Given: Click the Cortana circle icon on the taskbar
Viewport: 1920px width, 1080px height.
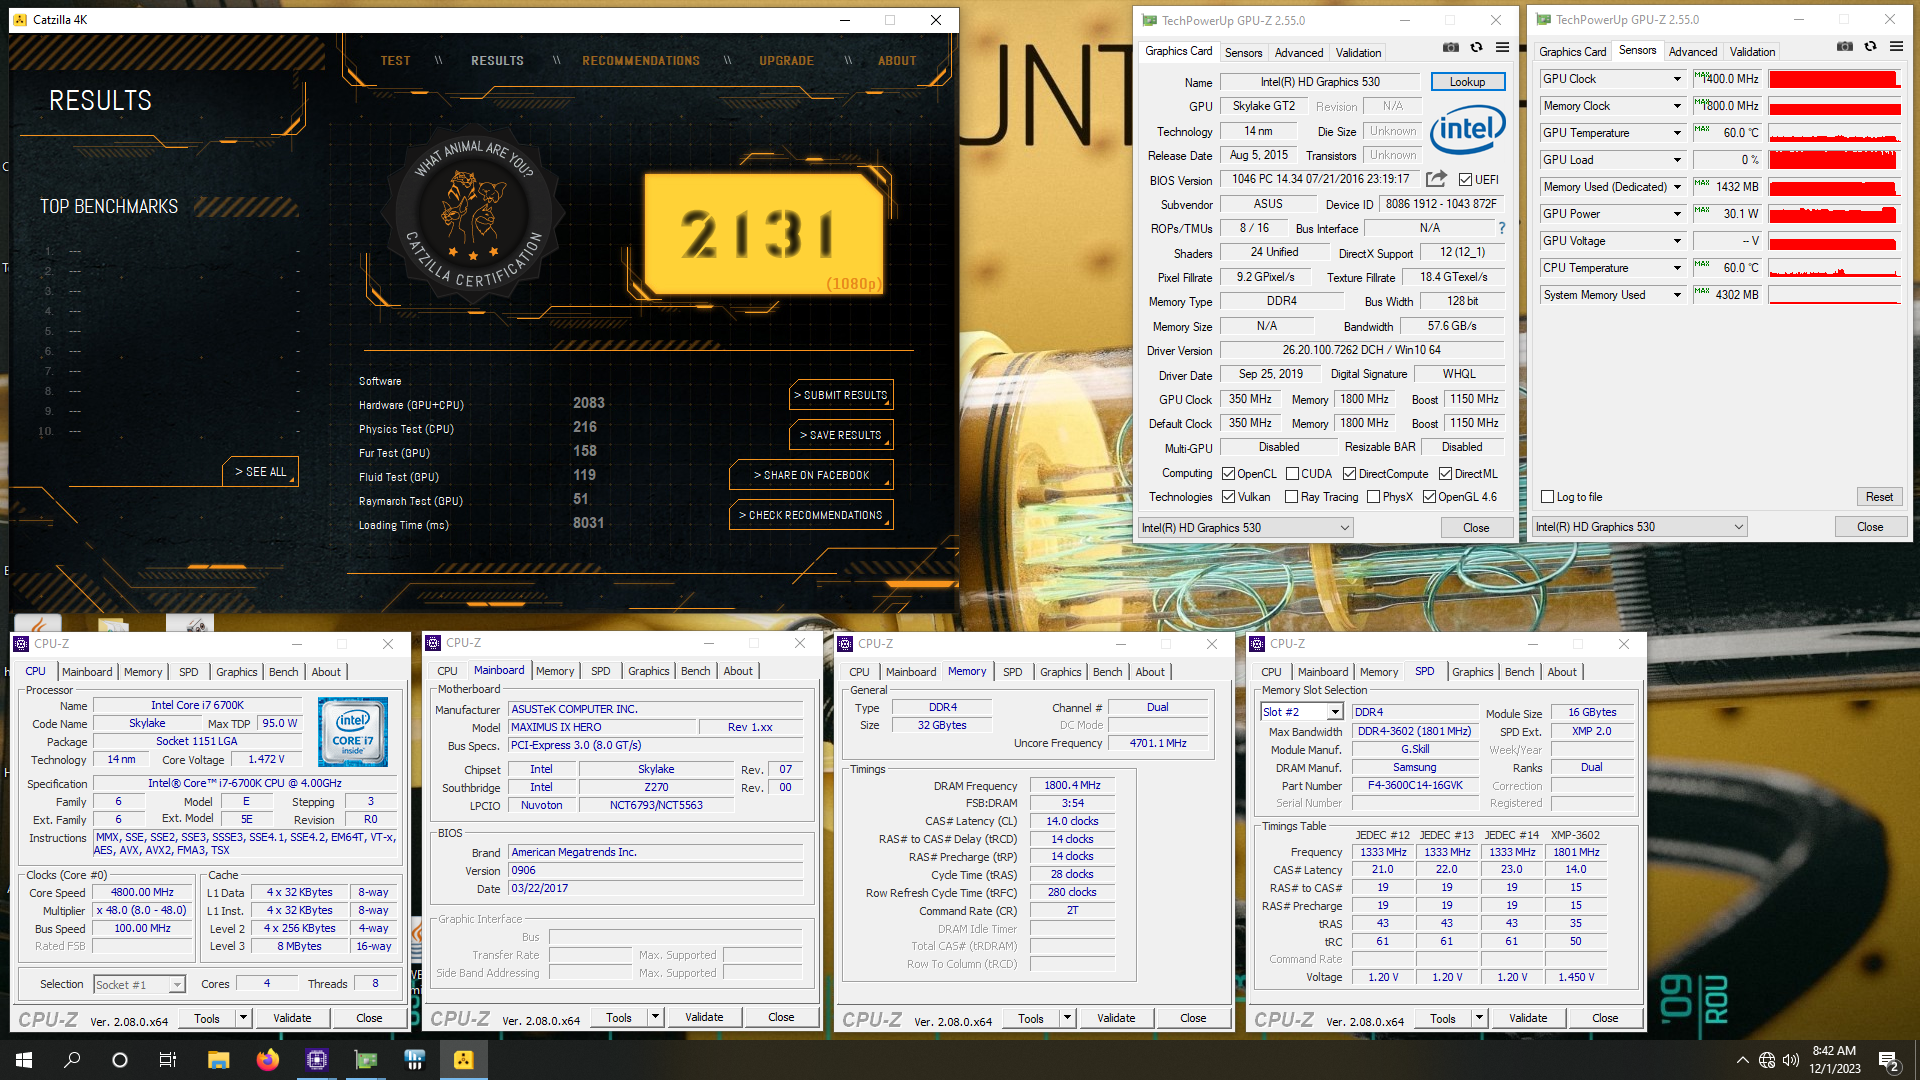Looking at the screenshot, I should click(x=120, y=1060).
